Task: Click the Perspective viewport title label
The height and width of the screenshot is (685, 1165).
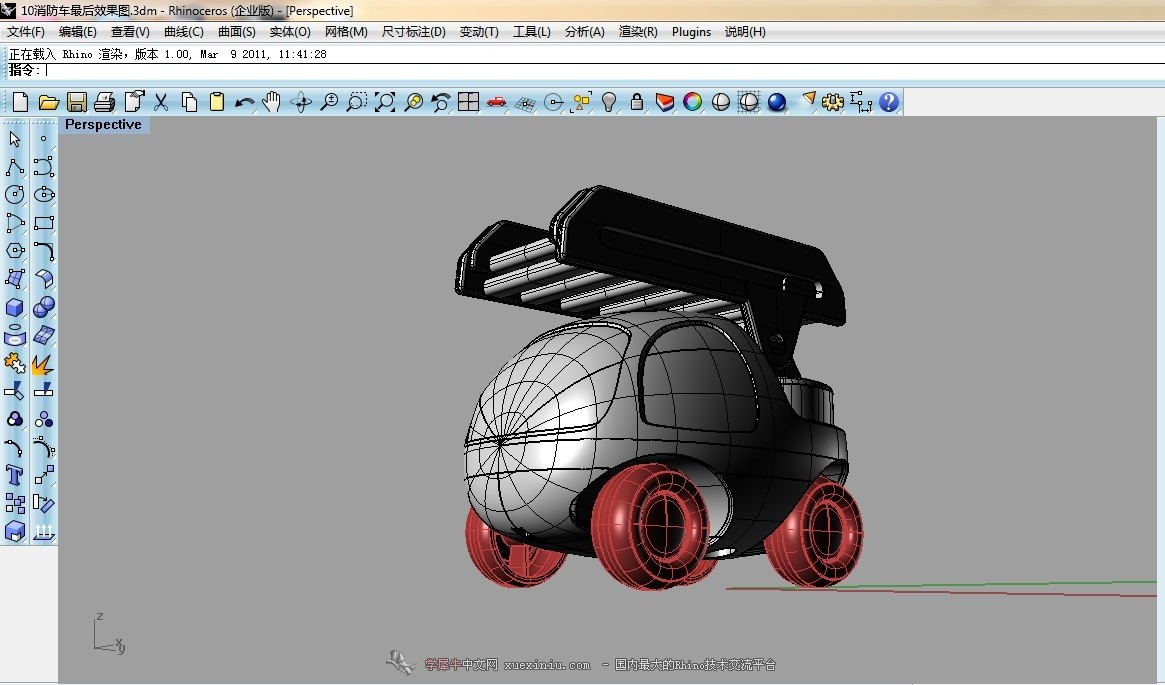Action: [x=103, y=124]
